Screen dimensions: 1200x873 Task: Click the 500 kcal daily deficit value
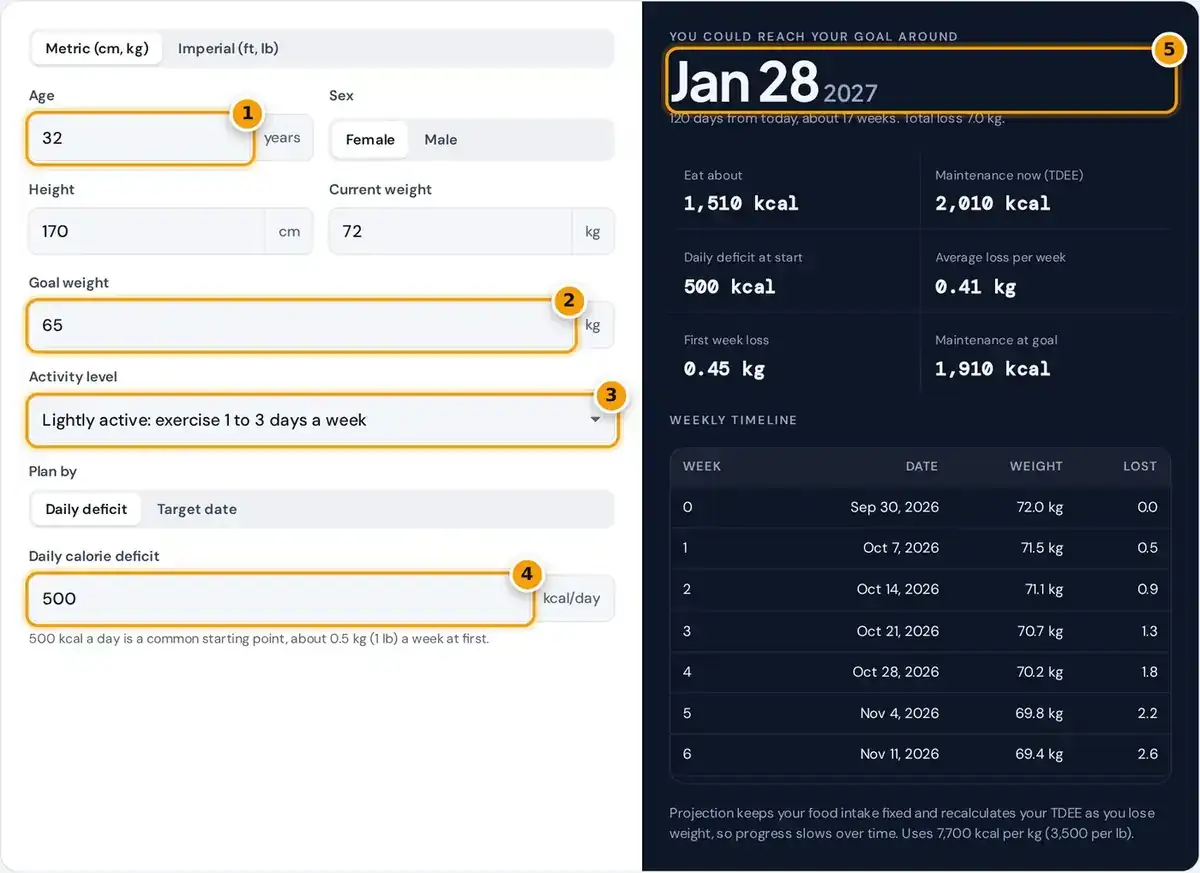pos(729,287)
